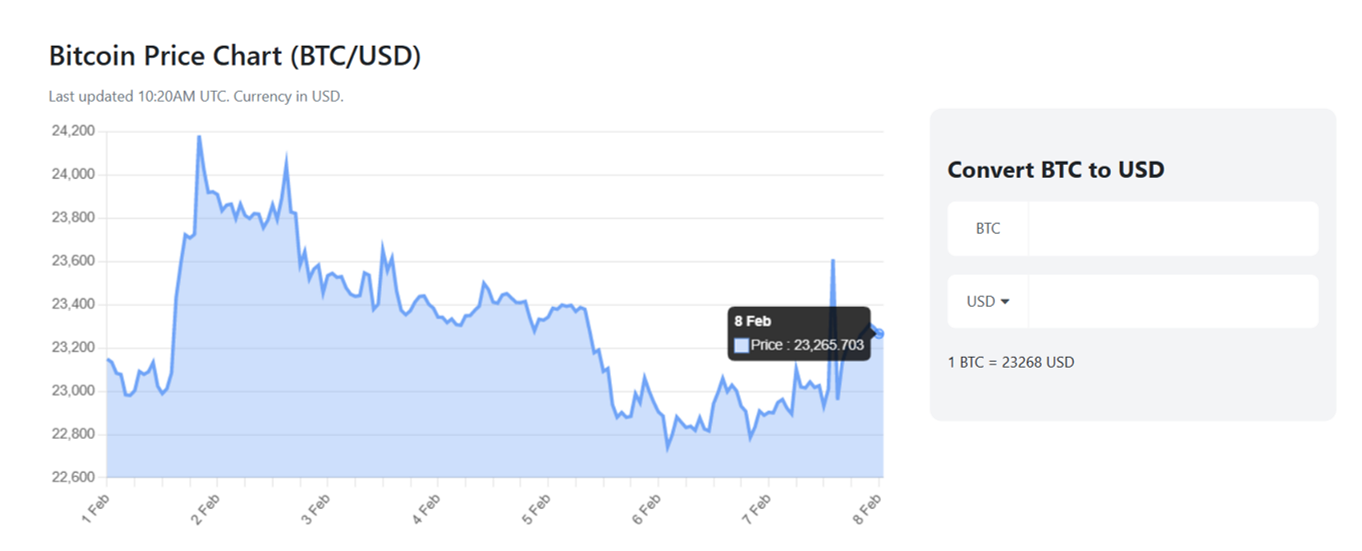This screenshot has height=551, width=1362.
Task: Click the BTC amount input field
Action: pyautogui.click(x=1173, y=229)
